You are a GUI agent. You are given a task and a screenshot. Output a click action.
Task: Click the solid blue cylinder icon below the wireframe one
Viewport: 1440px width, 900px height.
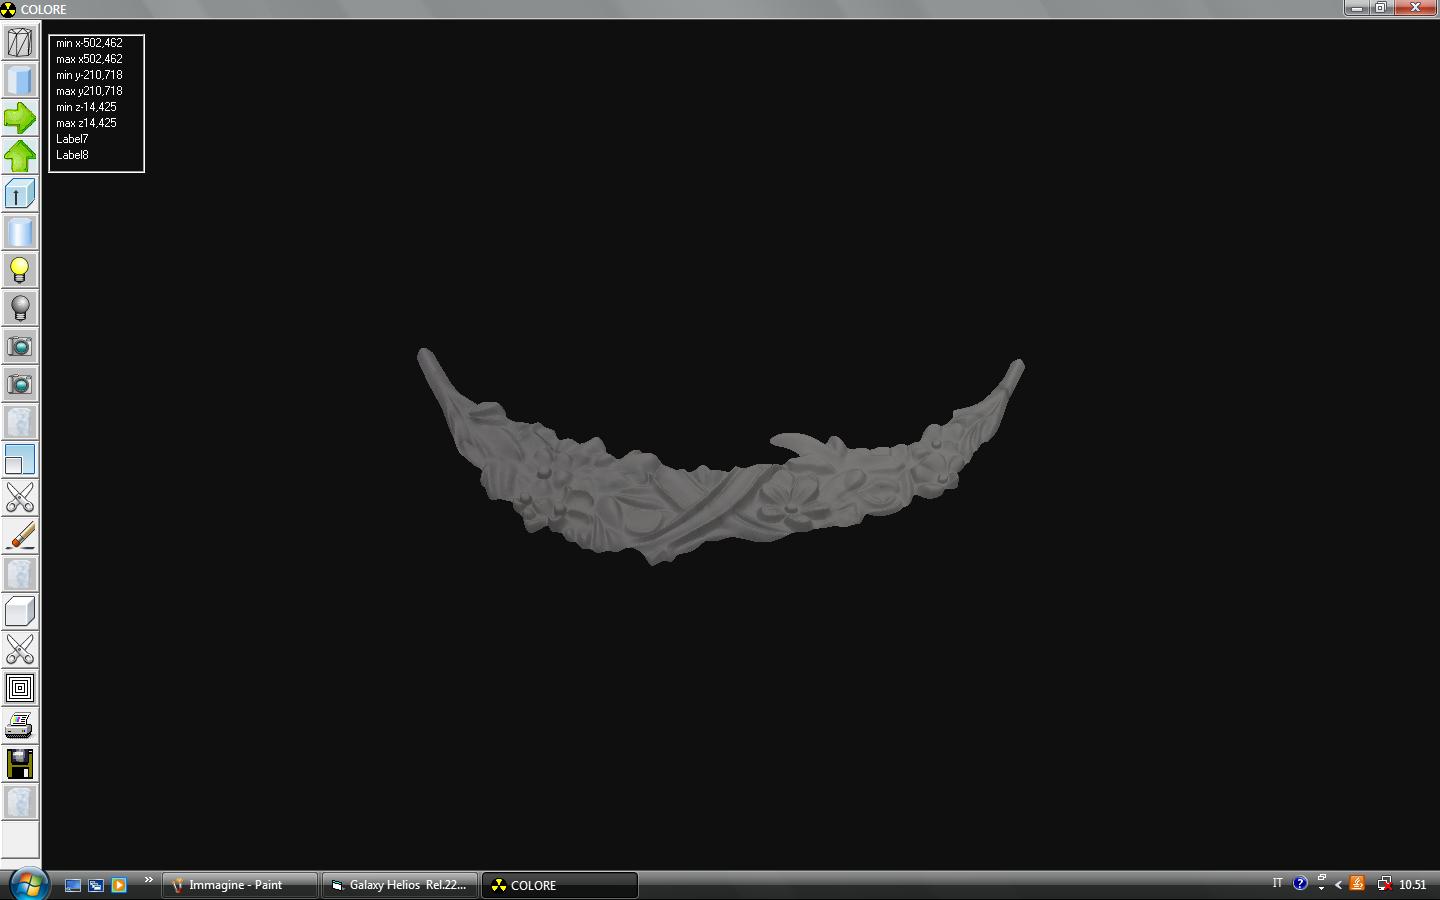coord(20,80)
